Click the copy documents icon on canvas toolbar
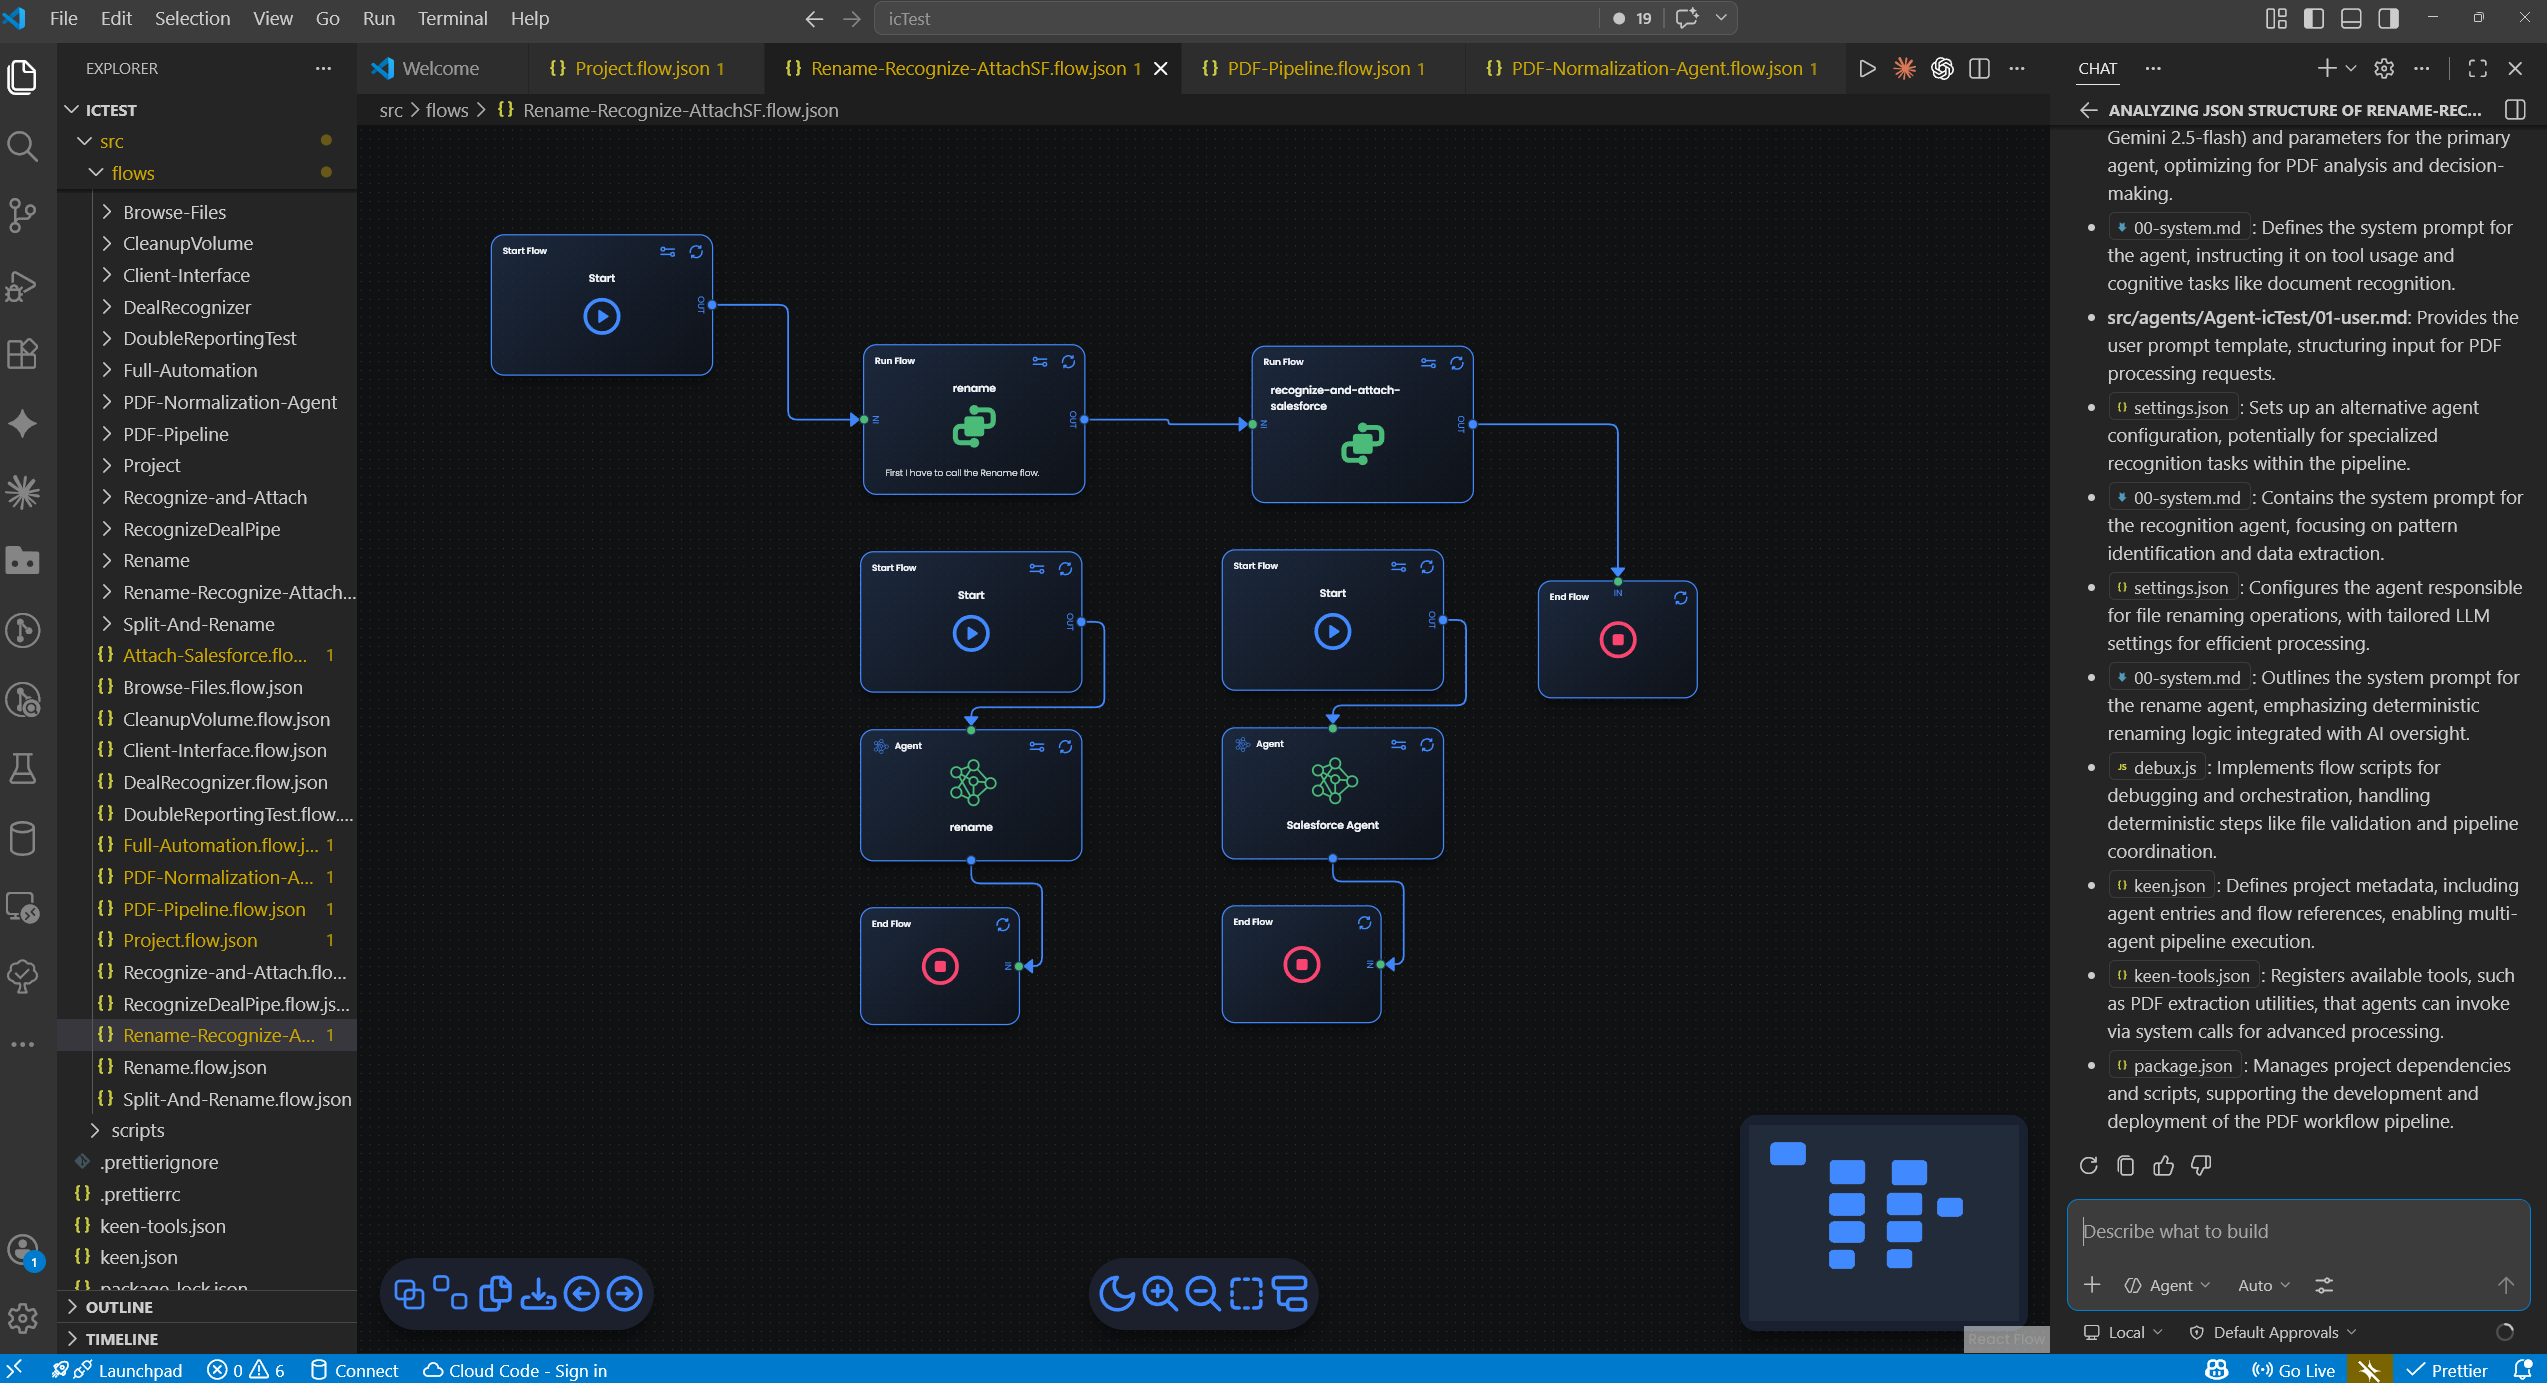 [495, 1294]
